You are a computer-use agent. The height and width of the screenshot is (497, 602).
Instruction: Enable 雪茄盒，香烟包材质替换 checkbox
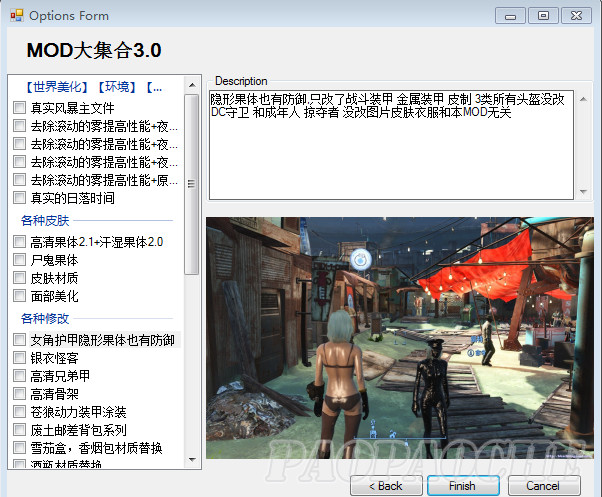click(x=19, y=447)
